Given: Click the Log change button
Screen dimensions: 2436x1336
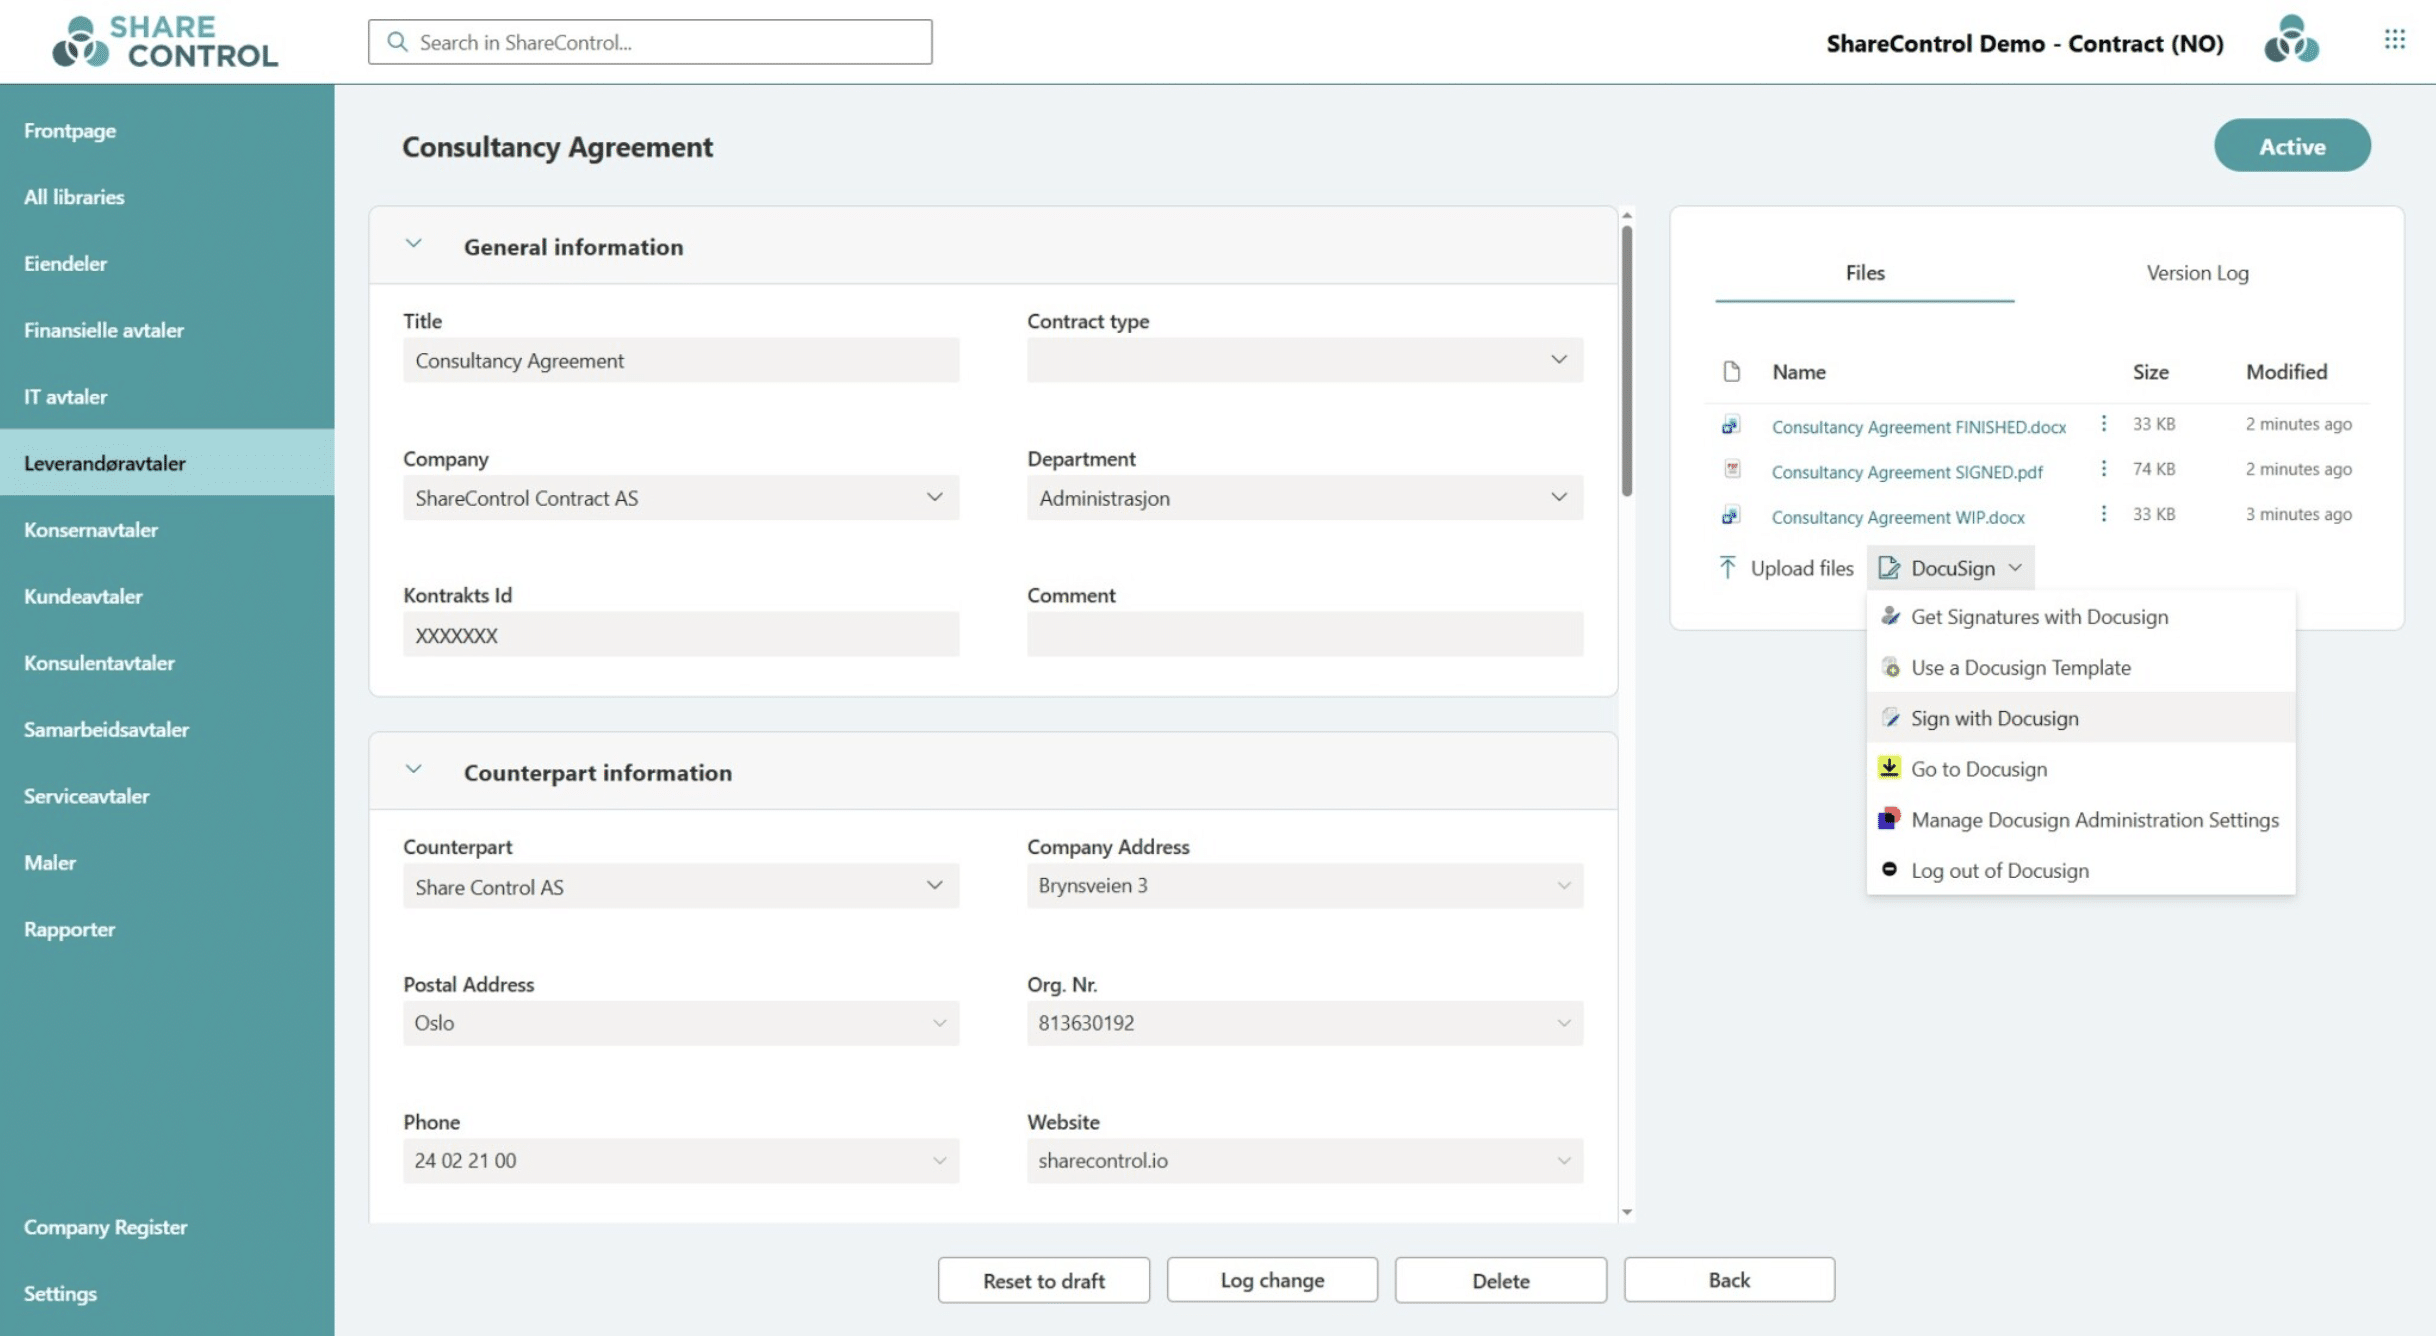Looking at the screenshot, I should click(1272, 1280).
